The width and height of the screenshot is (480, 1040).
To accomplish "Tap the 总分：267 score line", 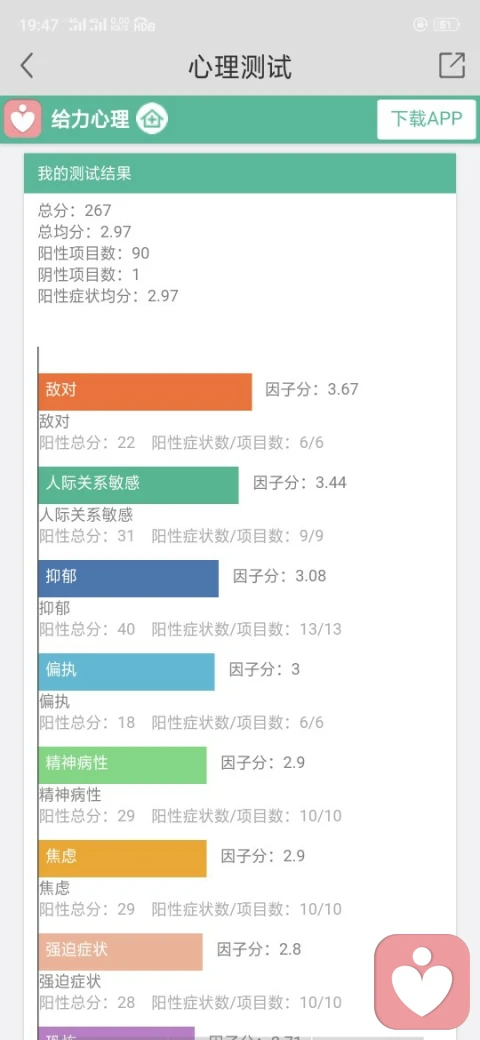I will (75, 210).
